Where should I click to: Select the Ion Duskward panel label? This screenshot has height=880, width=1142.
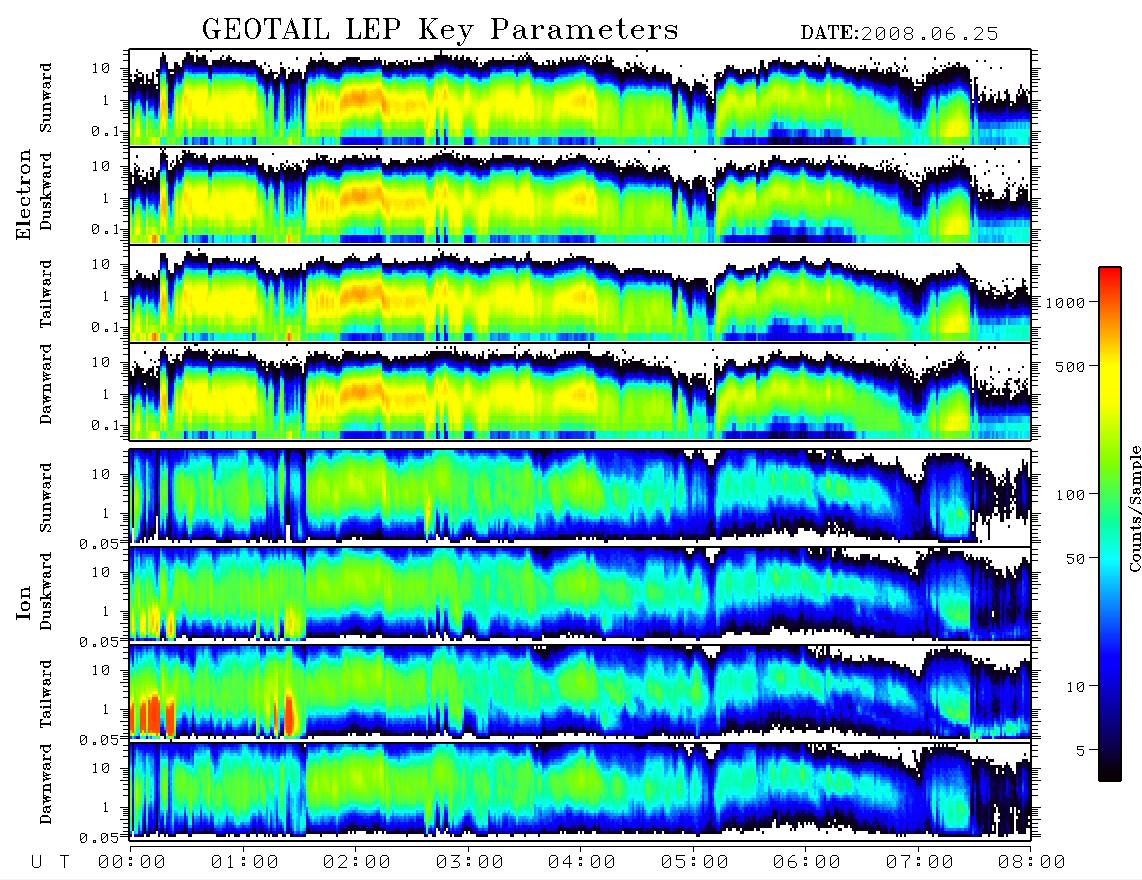46,591
